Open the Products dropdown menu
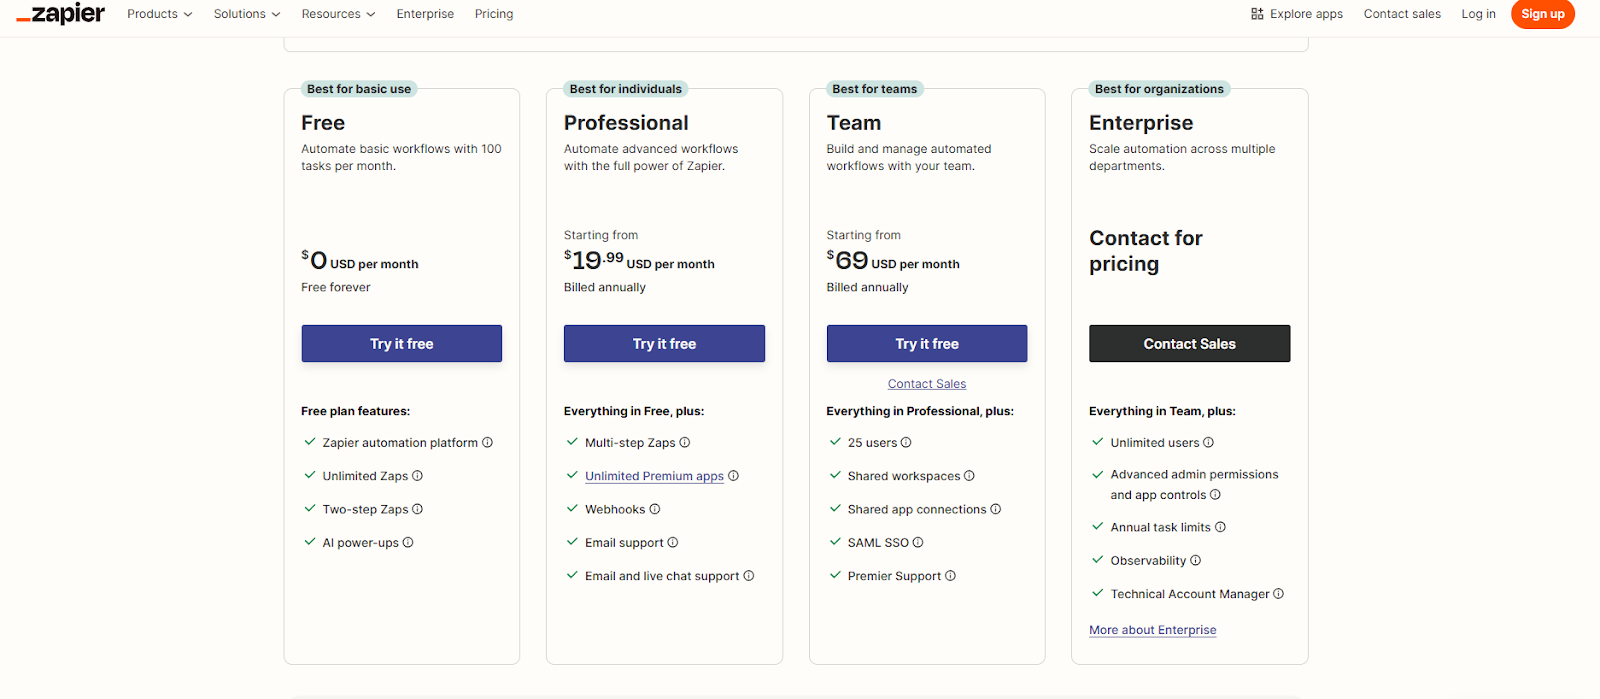Image resolution: width=1600 pixels, height=699 pixels. coord(160,14)
